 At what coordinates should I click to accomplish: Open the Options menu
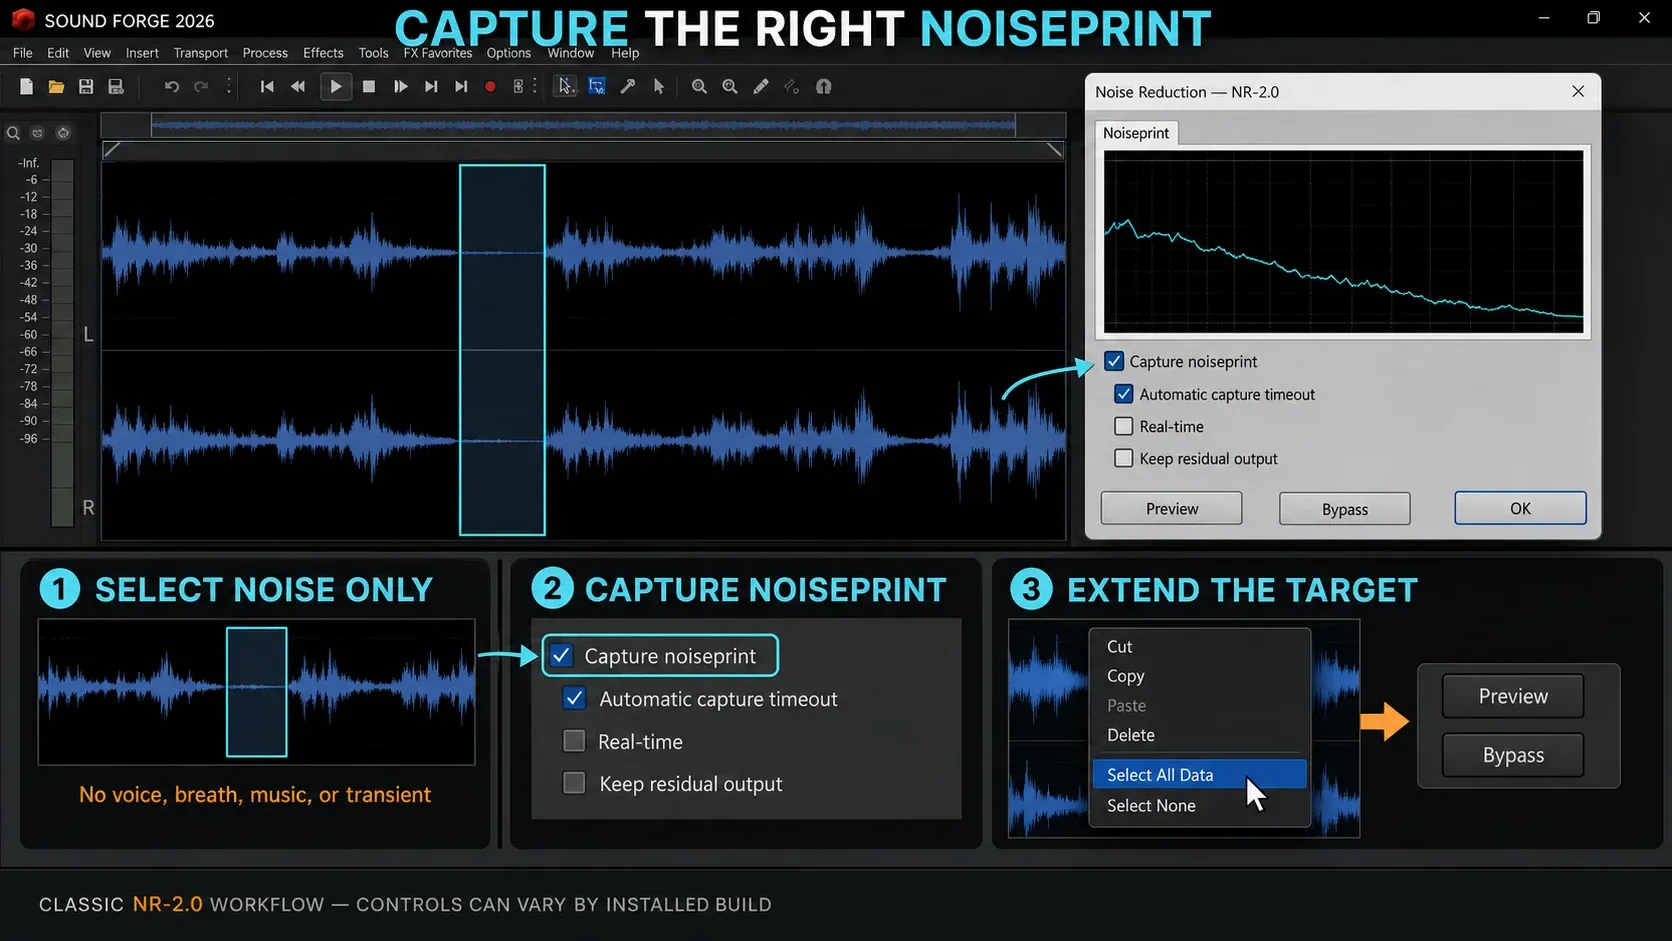point(508,53)
